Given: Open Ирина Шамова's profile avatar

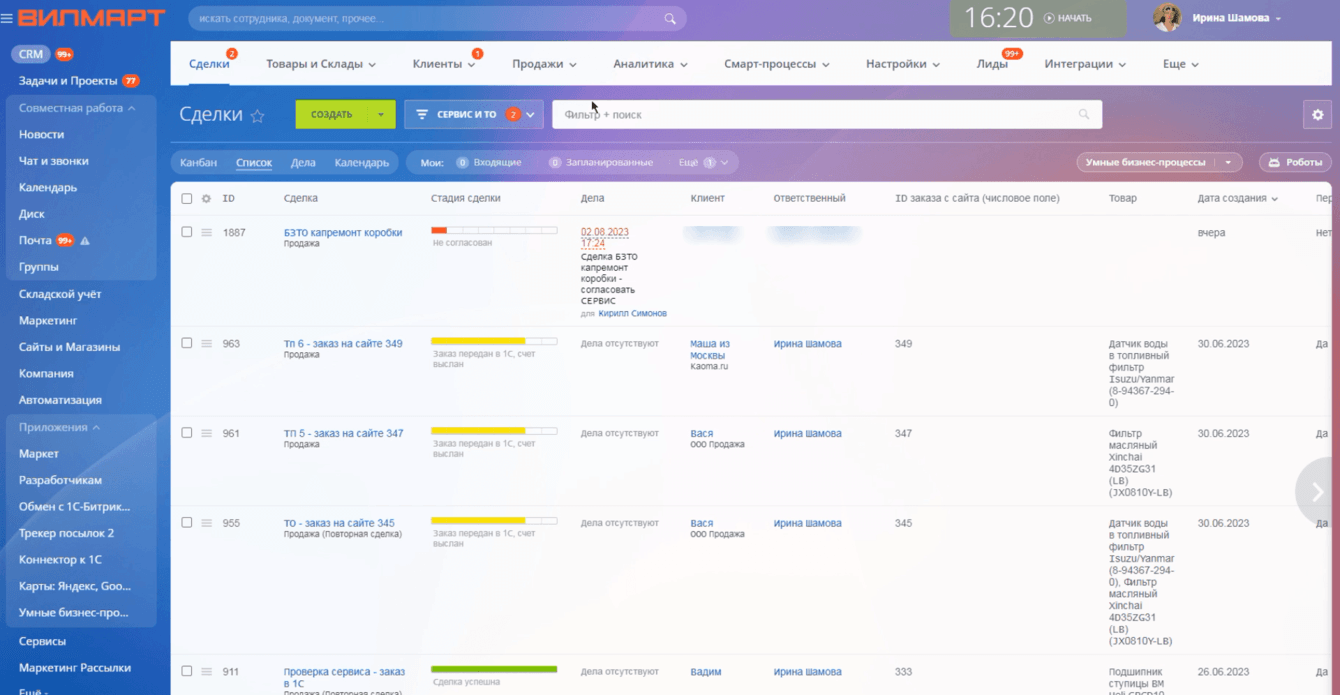Looking at the screenshot, I should tap(1167, 18).
